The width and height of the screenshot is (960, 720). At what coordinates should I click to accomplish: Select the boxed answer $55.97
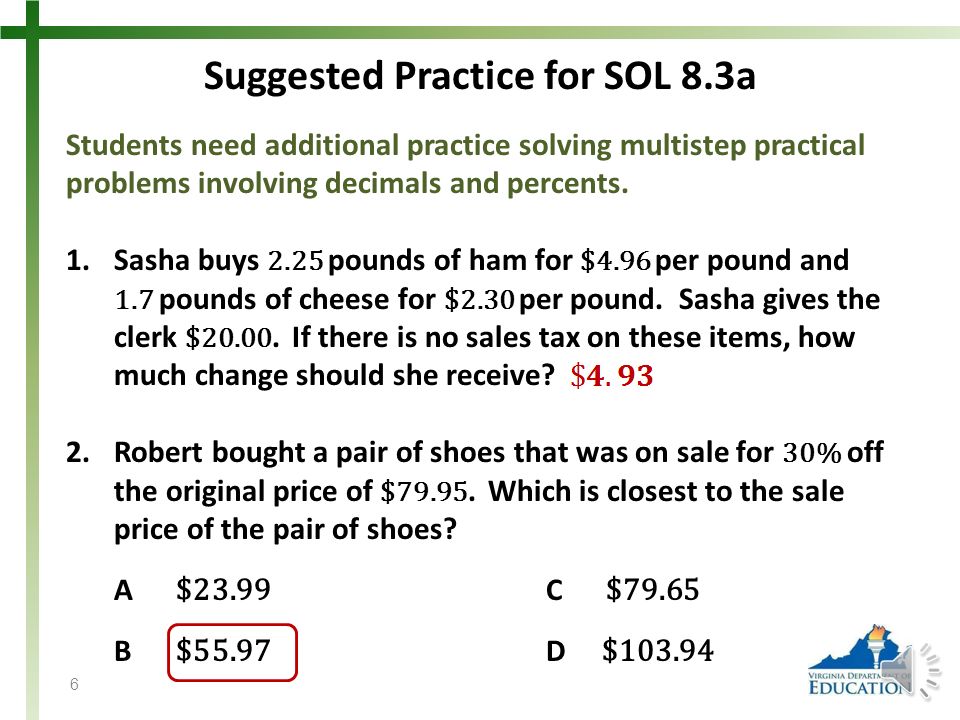pos(232,652)
